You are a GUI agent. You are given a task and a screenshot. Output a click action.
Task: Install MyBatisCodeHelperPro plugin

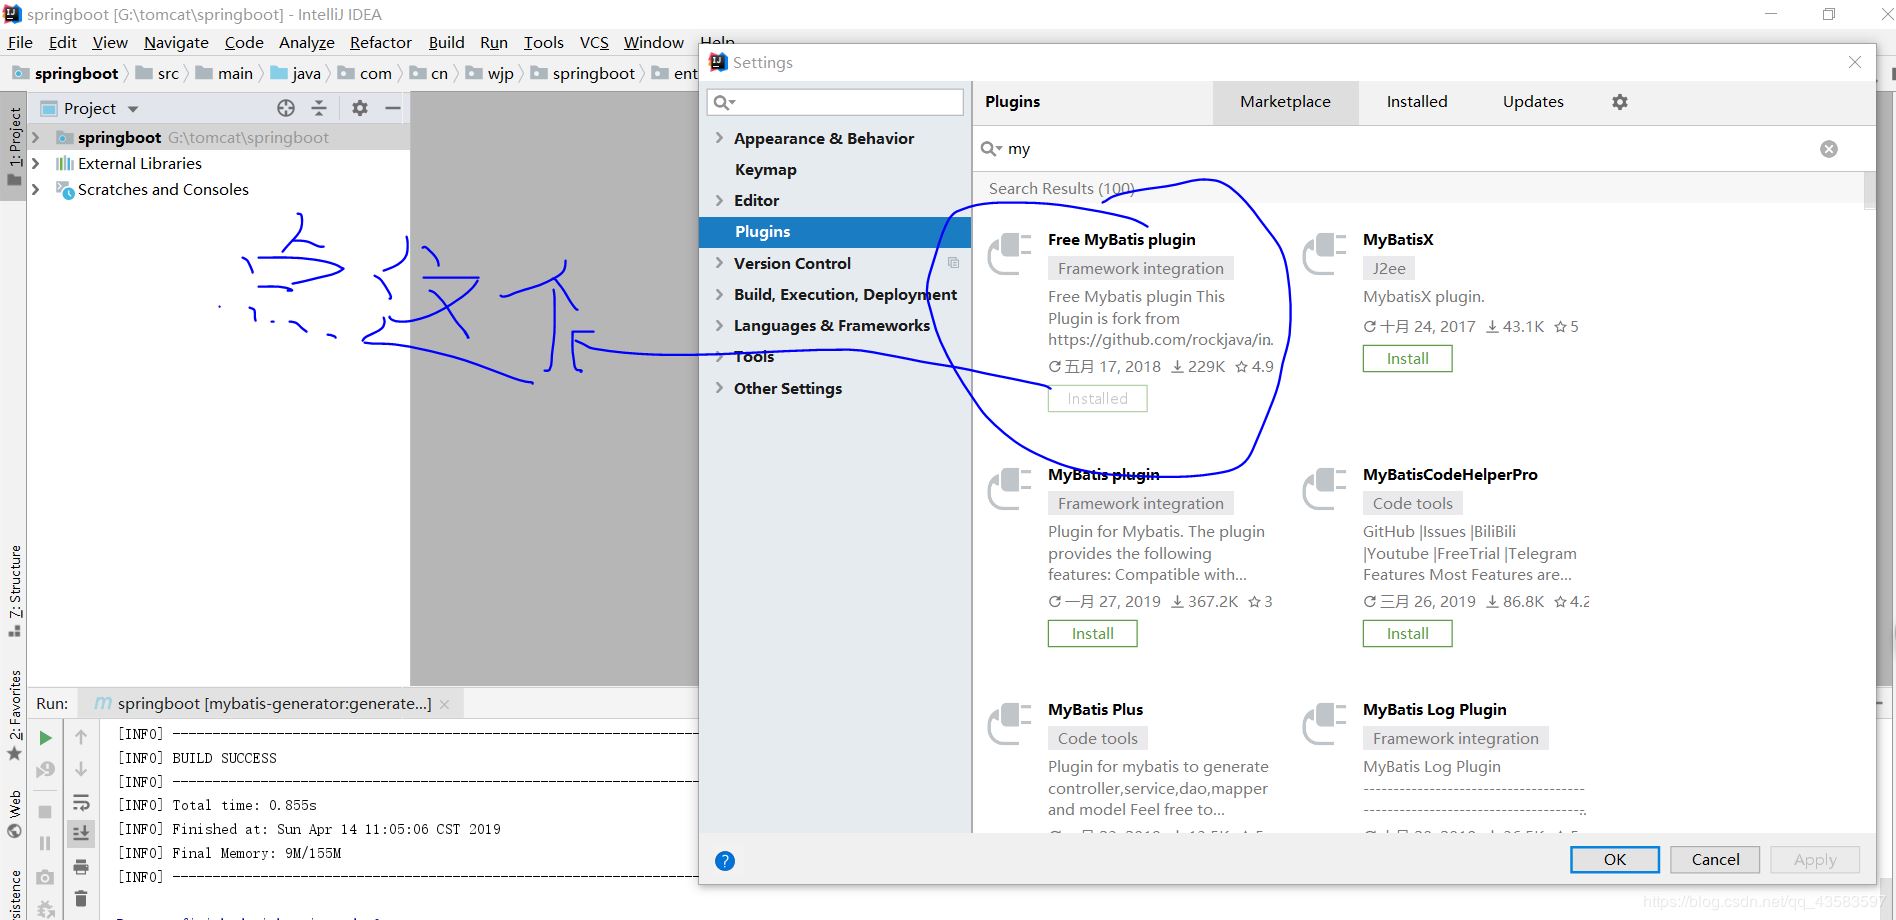(x=1407, y=634)
